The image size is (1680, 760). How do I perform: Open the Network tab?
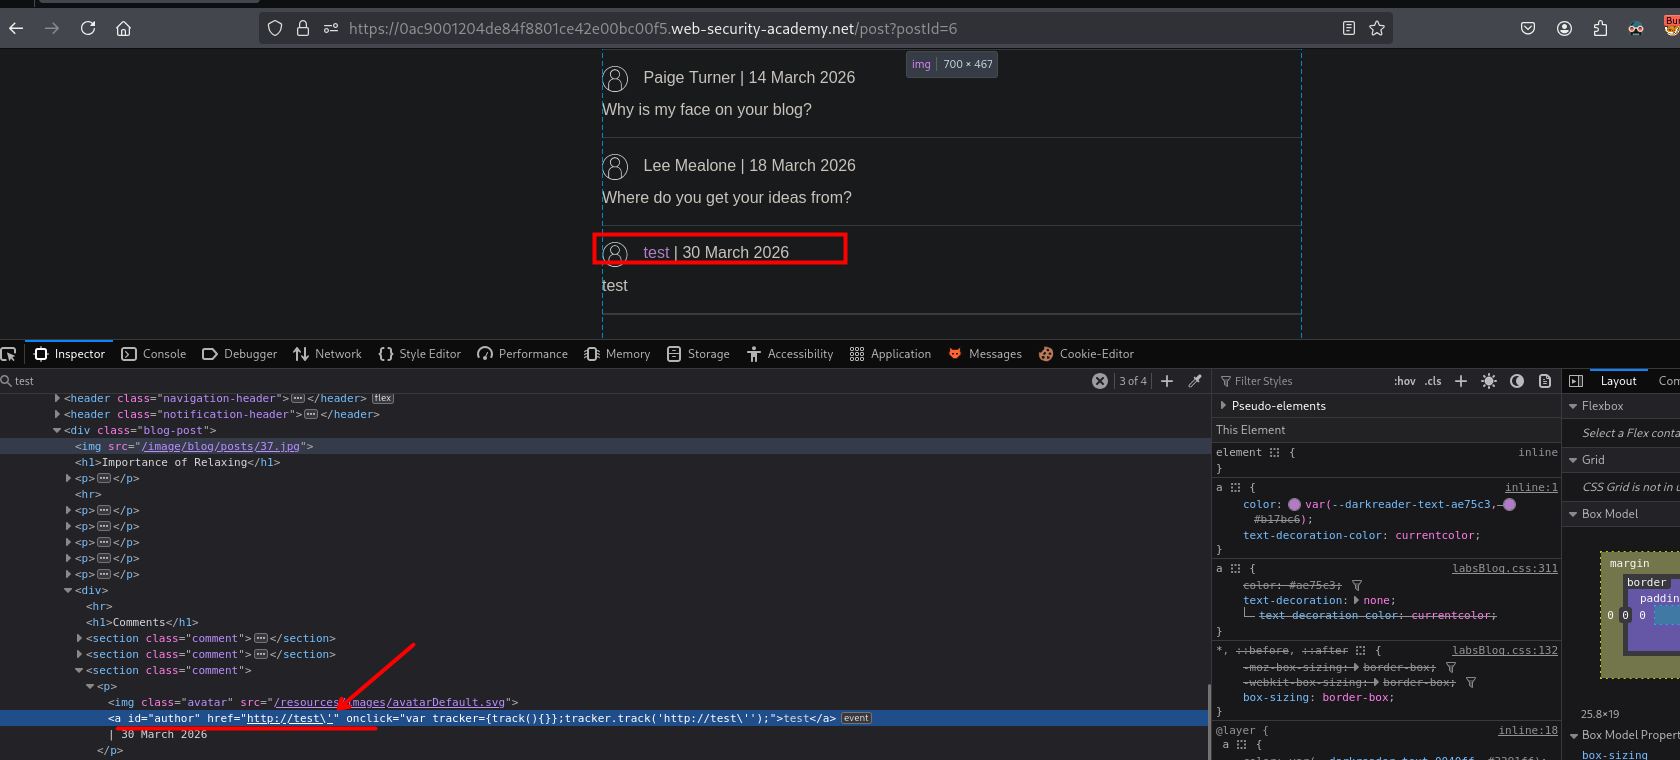[328, 354]
